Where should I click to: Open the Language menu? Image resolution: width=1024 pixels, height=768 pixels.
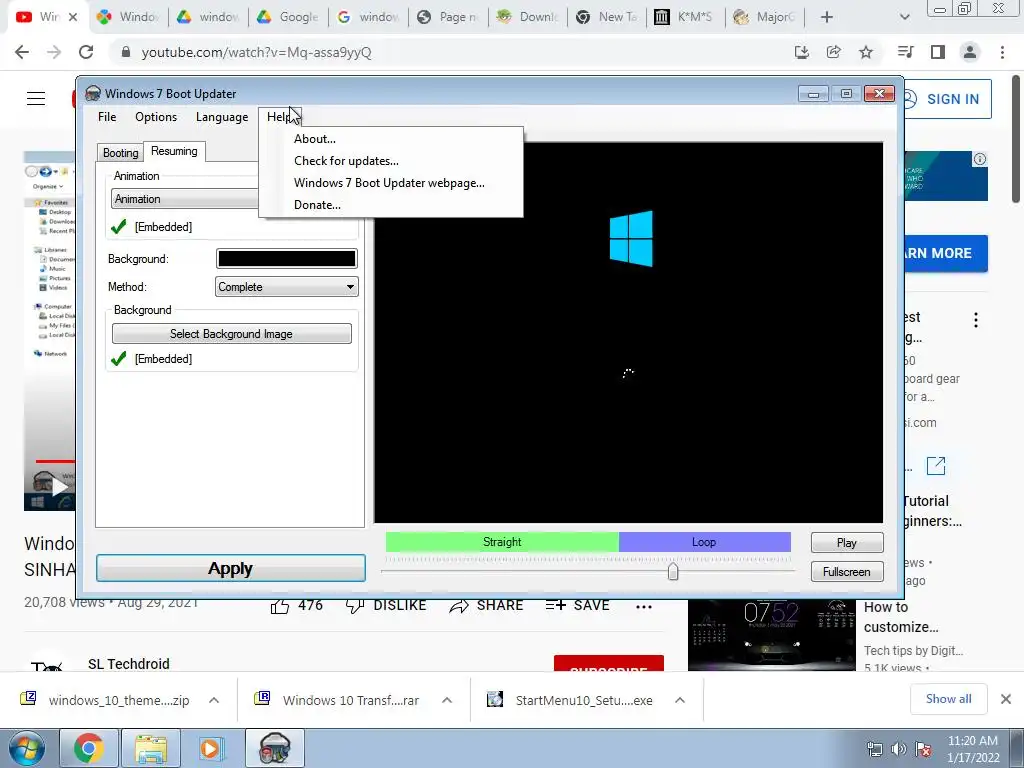click(222, 117)
